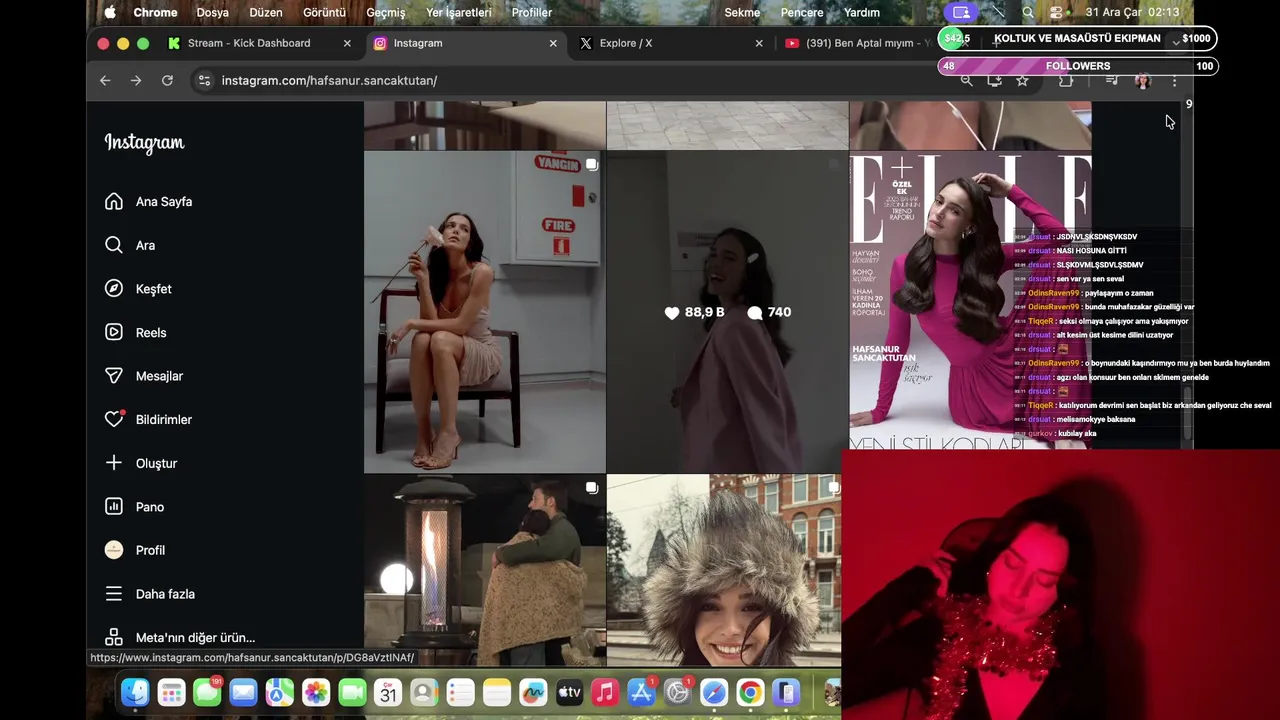Image resolution: width=1280 pixels, height=720 pixels.
Task: Open Chrome media controls icon
Action: pyautogui.click(x=1112, y=80)
